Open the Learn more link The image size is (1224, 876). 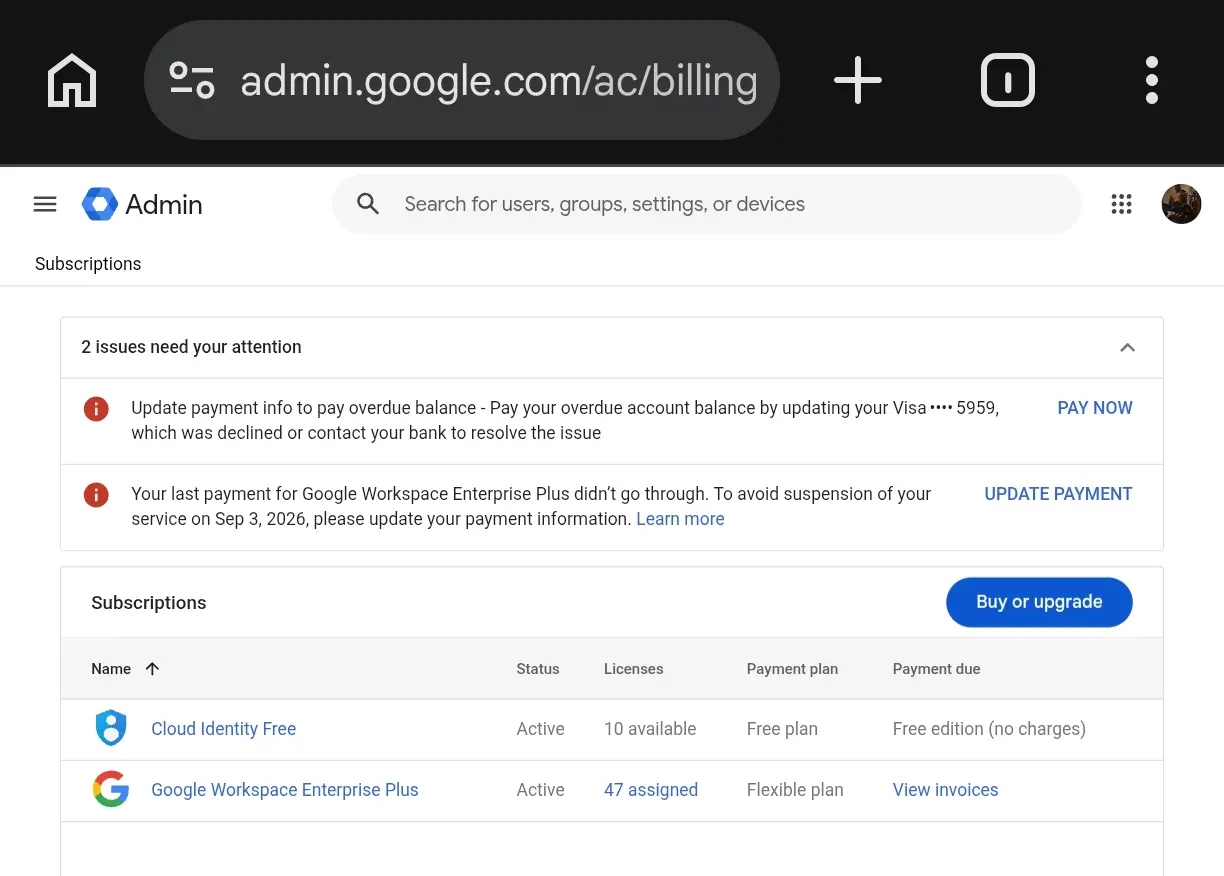680,519
